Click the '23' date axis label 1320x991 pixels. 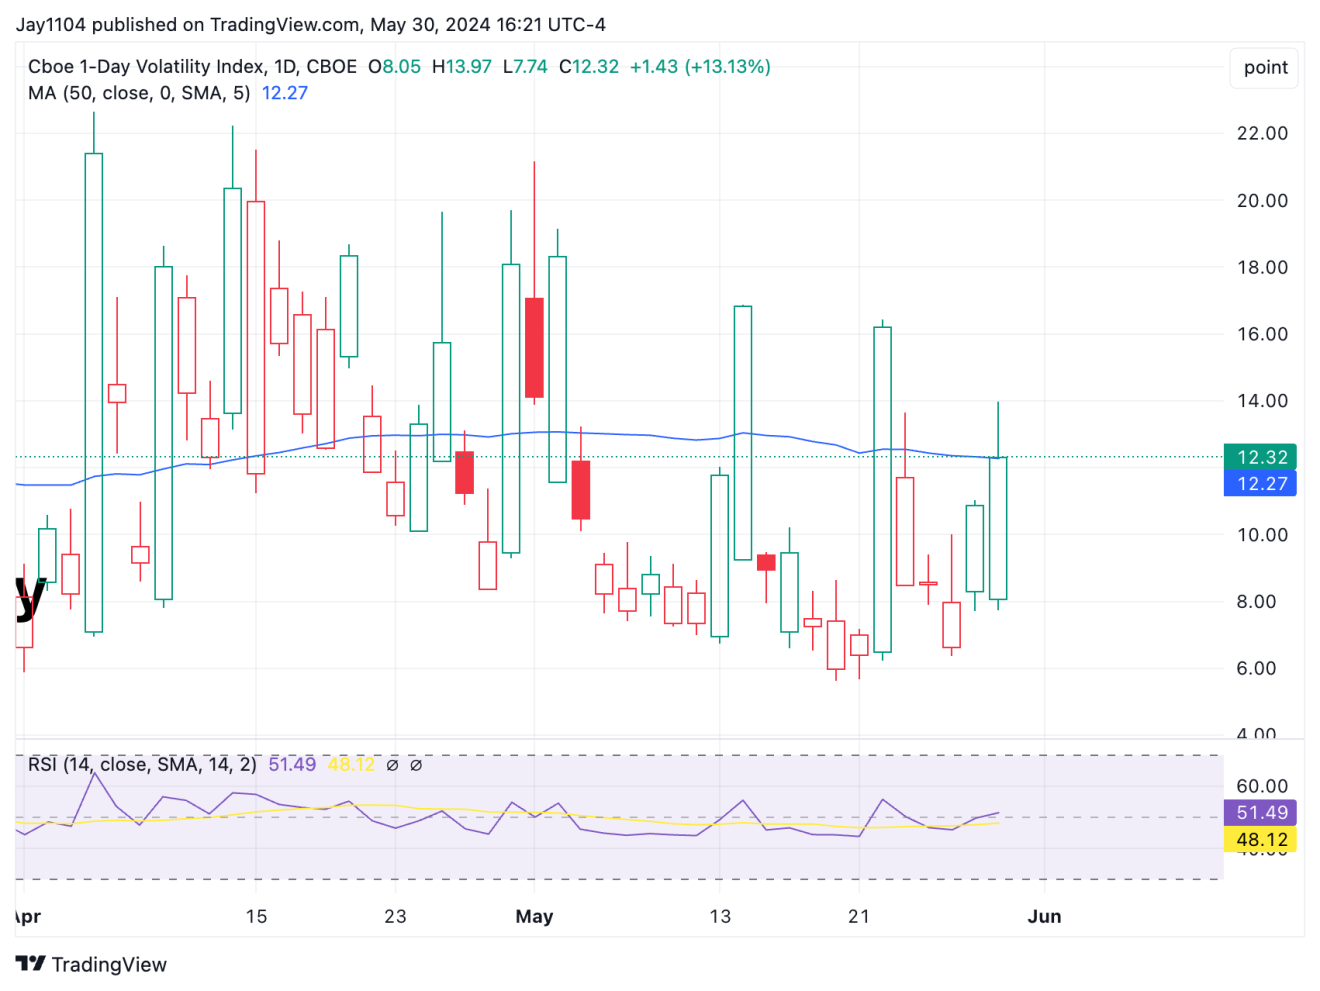(x=395, y=916)
